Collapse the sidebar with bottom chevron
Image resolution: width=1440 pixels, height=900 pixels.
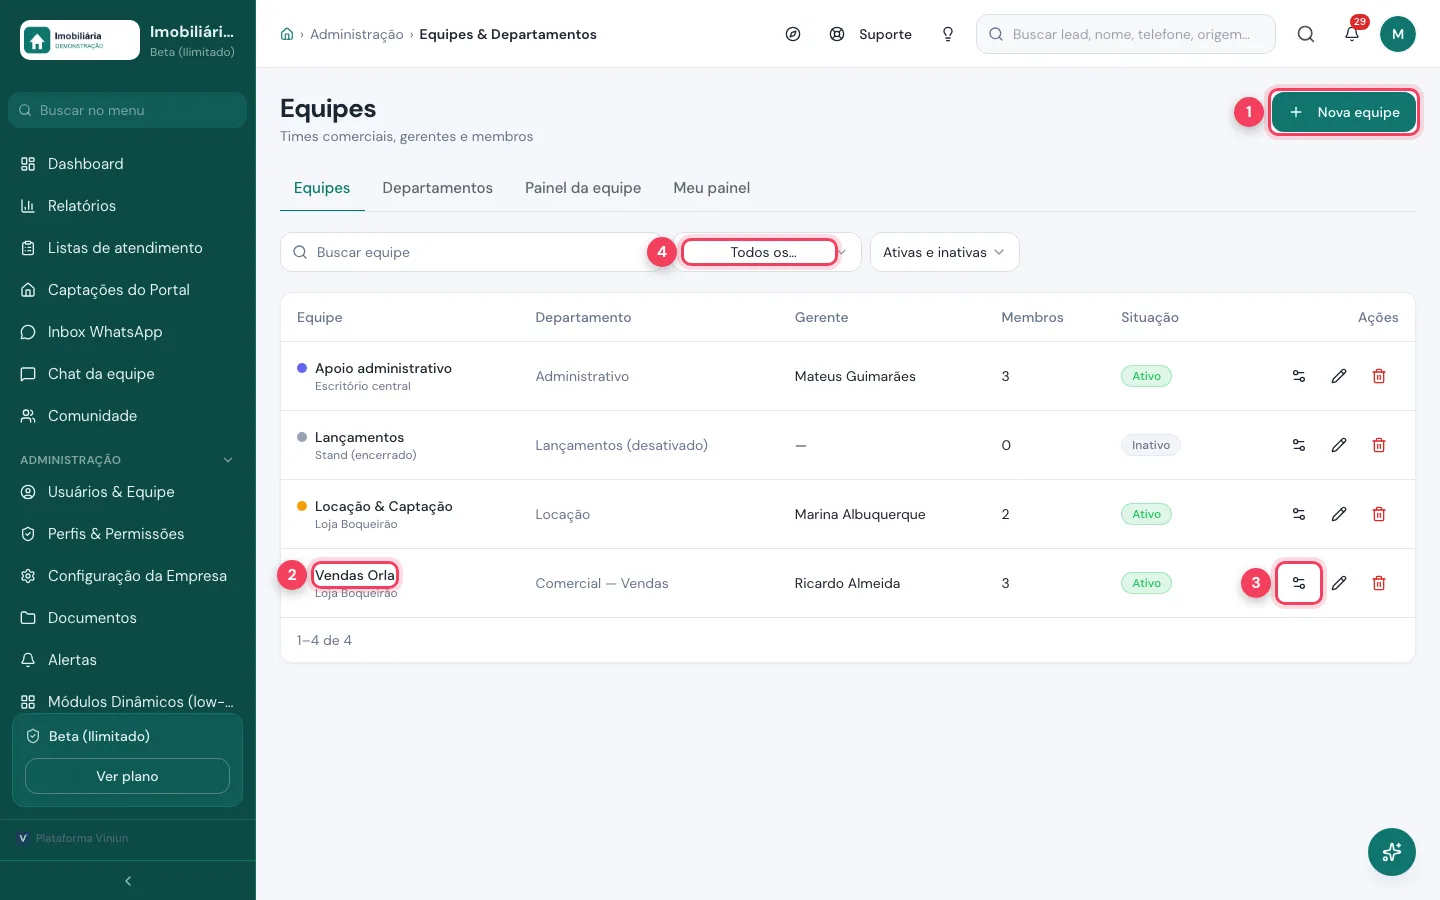(x=128, y=881)
